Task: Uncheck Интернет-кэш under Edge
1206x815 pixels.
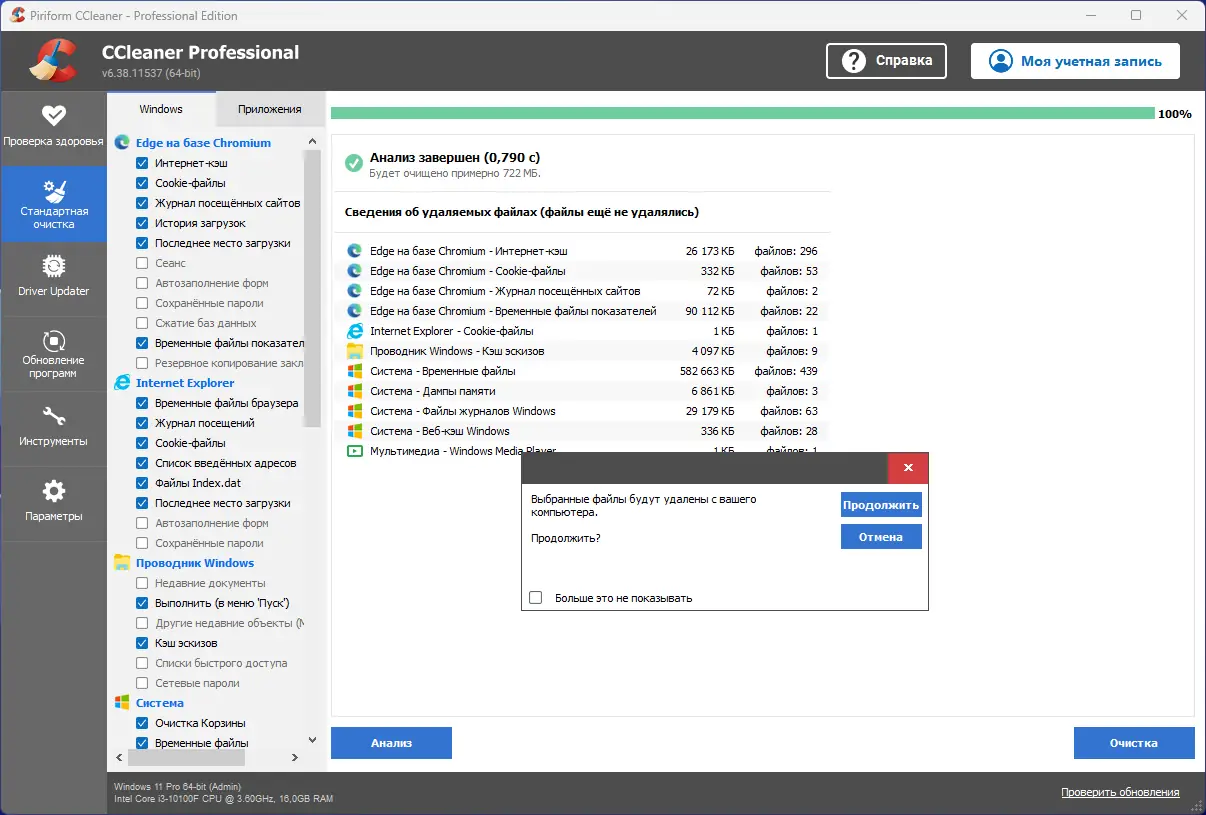Action: click(x=142, y=163)
